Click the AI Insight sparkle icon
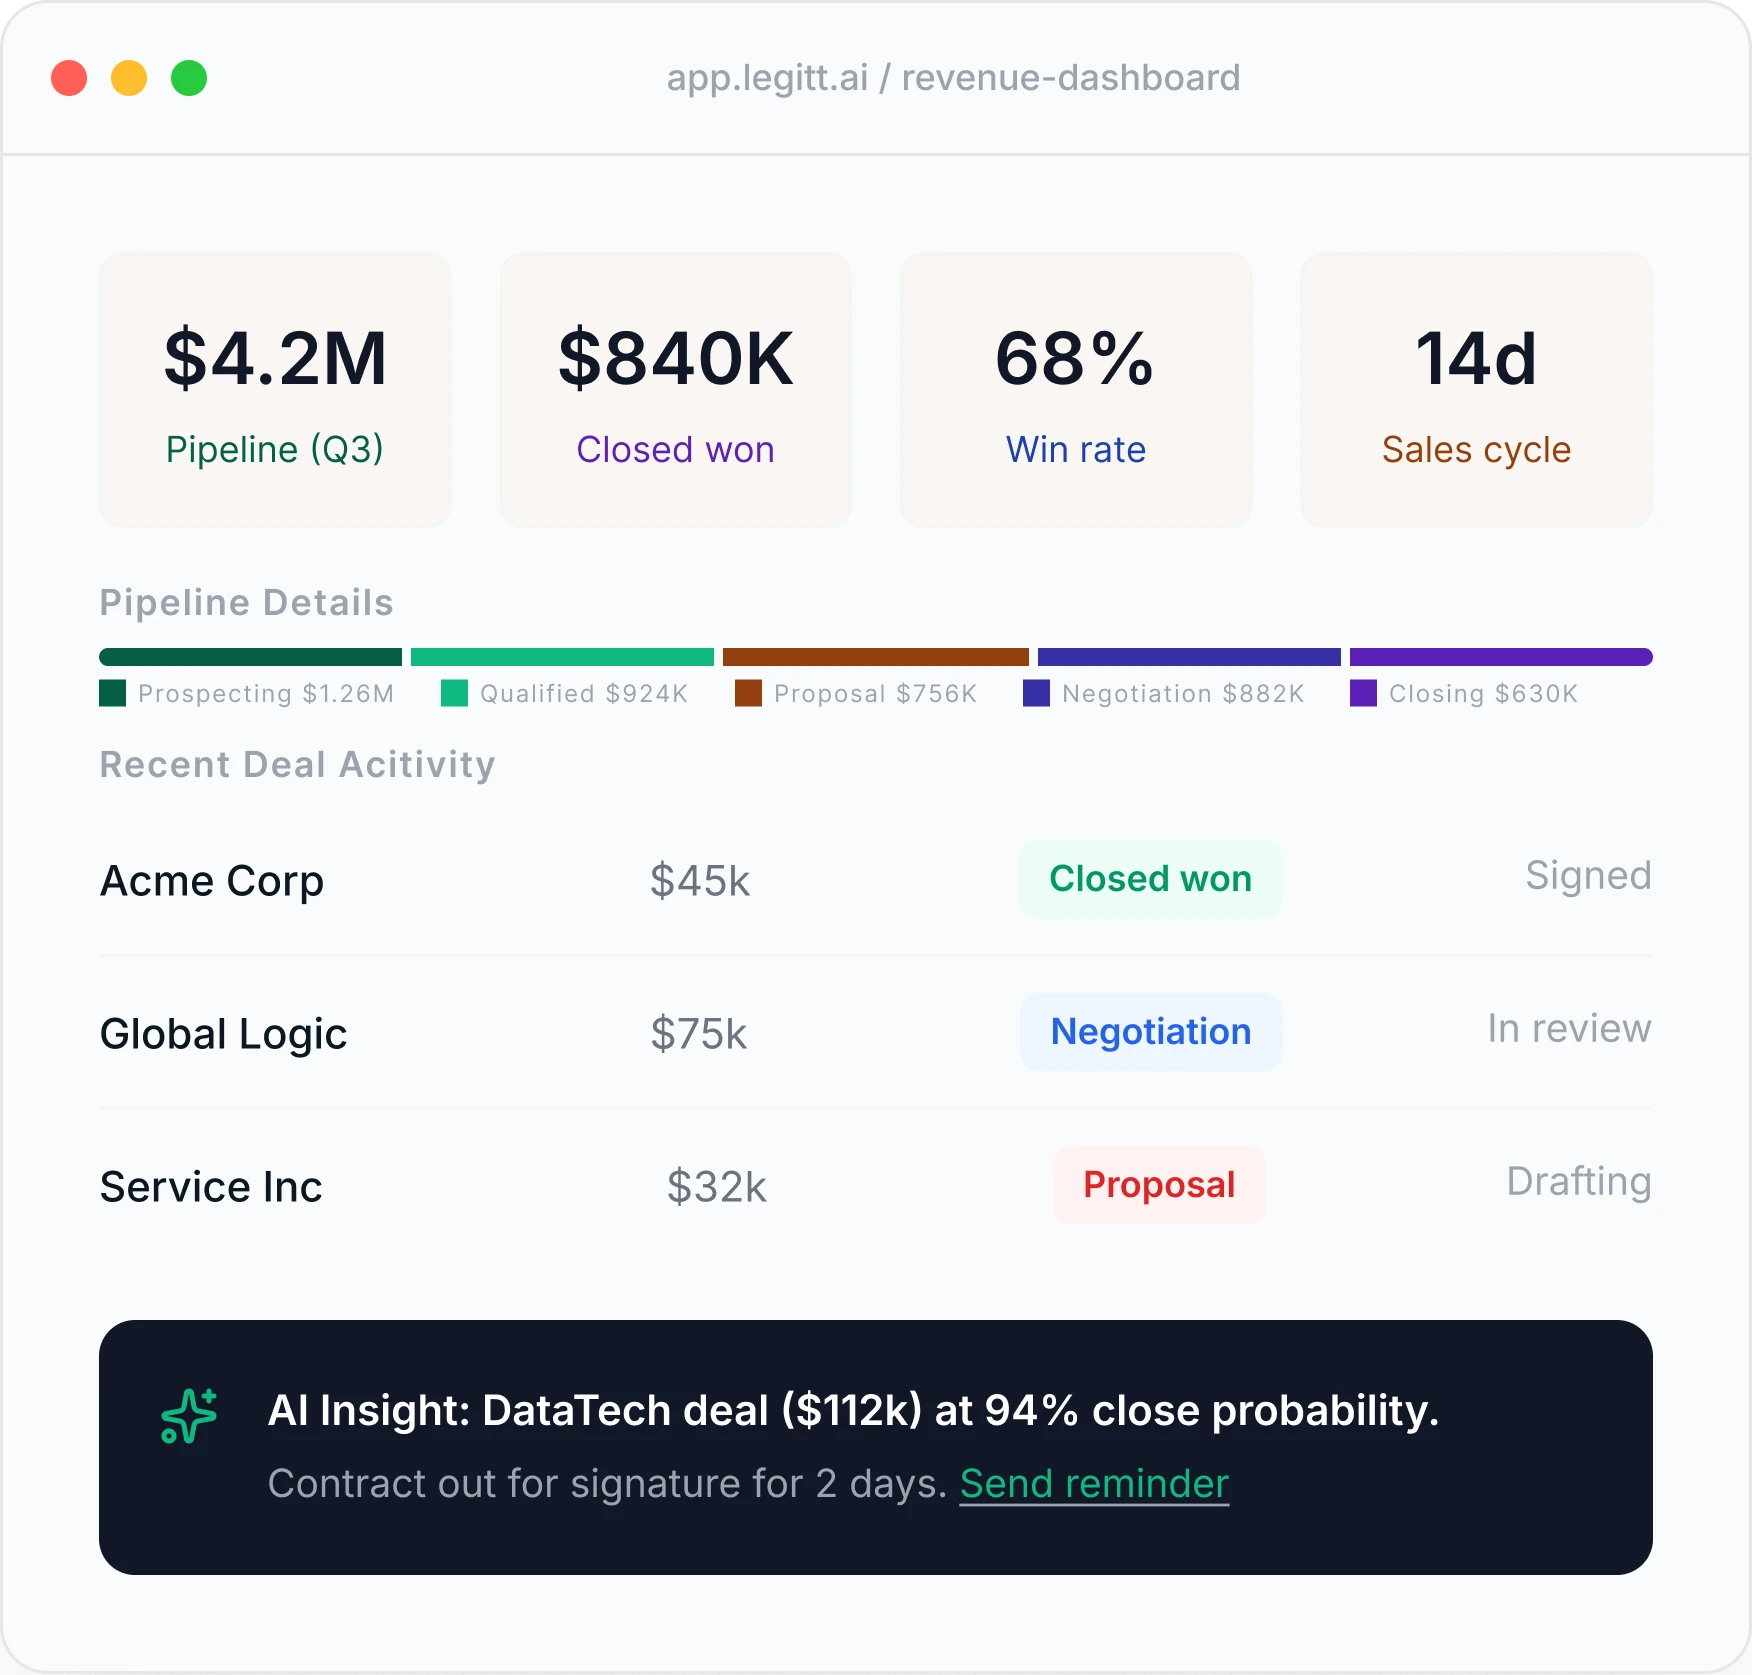This screenshot has width=1752, height=1675. tap(187, 1413)
